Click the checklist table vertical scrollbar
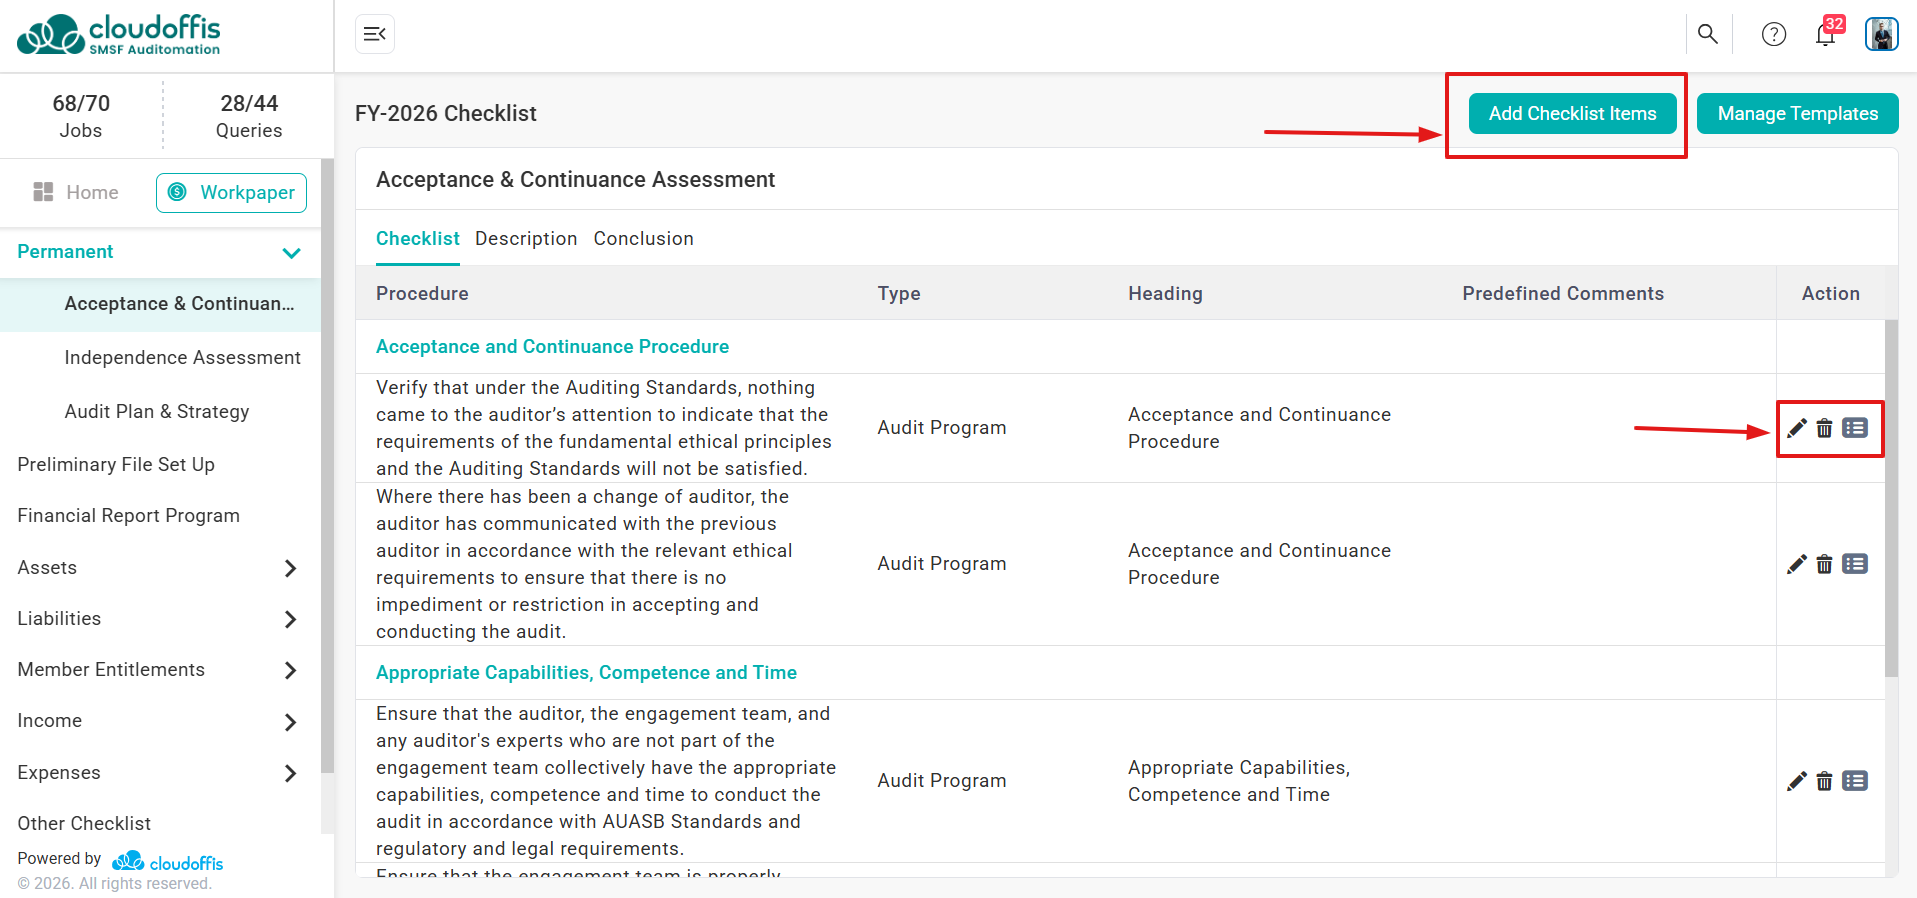 [x=1890, y=498]
